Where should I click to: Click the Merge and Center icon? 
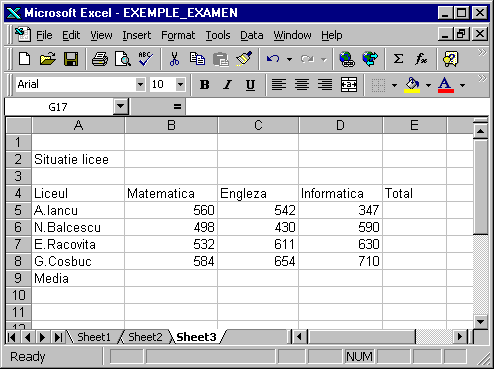click(x=349, y=85)
